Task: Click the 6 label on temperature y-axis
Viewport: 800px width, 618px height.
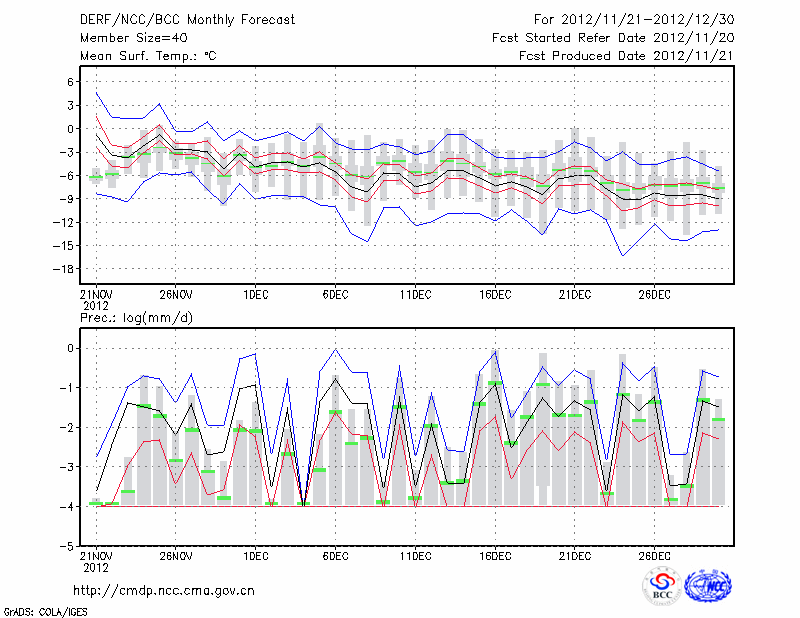Action: pyautogui.click(x=71, y=81)
